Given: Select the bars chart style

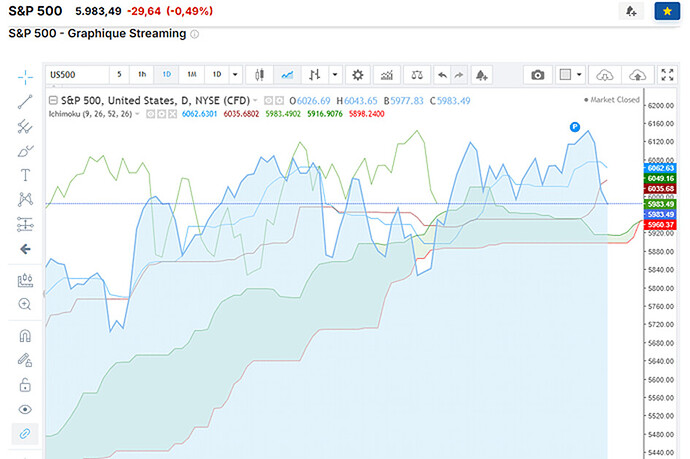Looking at the screenshot, I should click(x=315, y=75).
